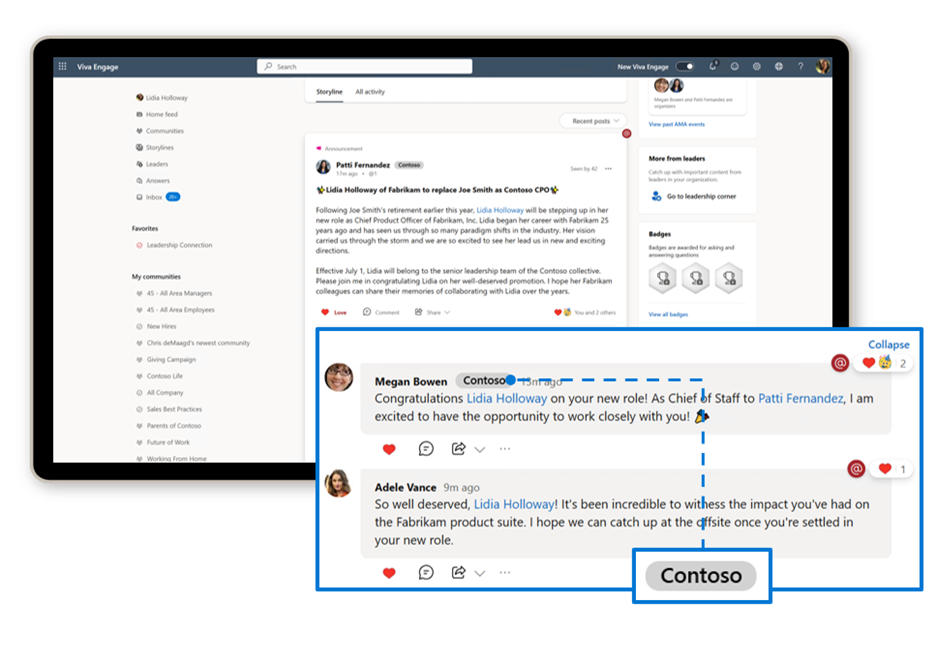
Task: Click the Patti Fernandez author name
Action: click(x=363, y=165)
